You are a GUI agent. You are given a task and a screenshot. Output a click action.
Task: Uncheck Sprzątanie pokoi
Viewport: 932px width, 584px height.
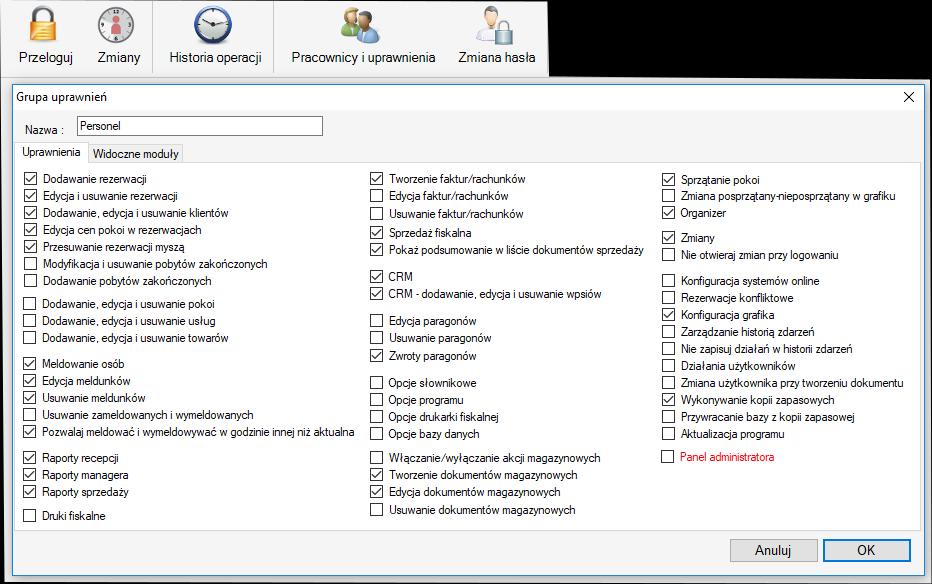point(669,179)
